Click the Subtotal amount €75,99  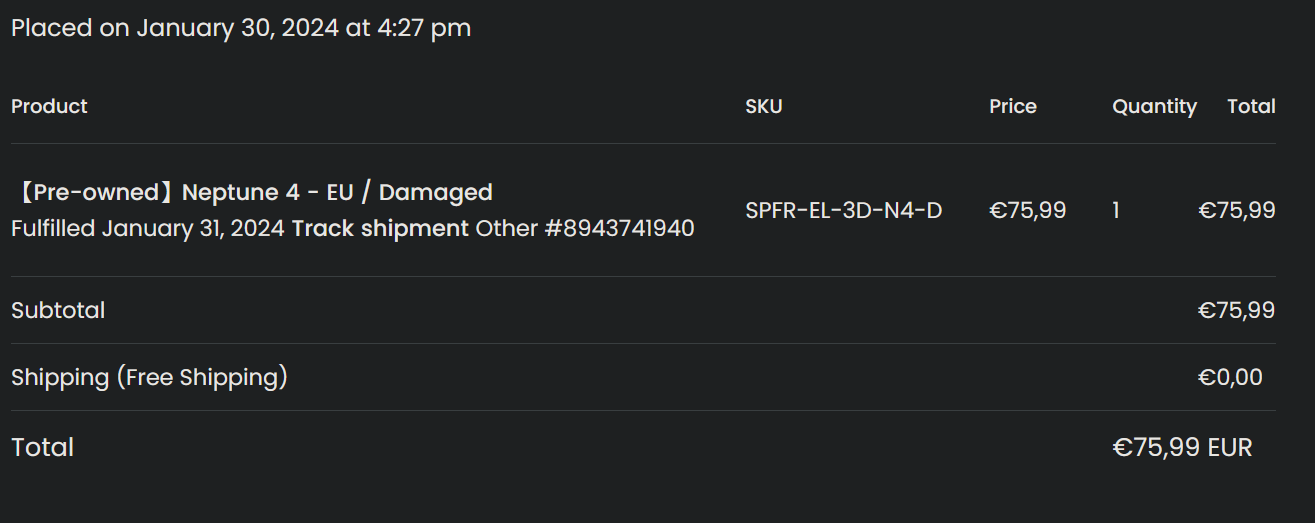click(1237, 310)
